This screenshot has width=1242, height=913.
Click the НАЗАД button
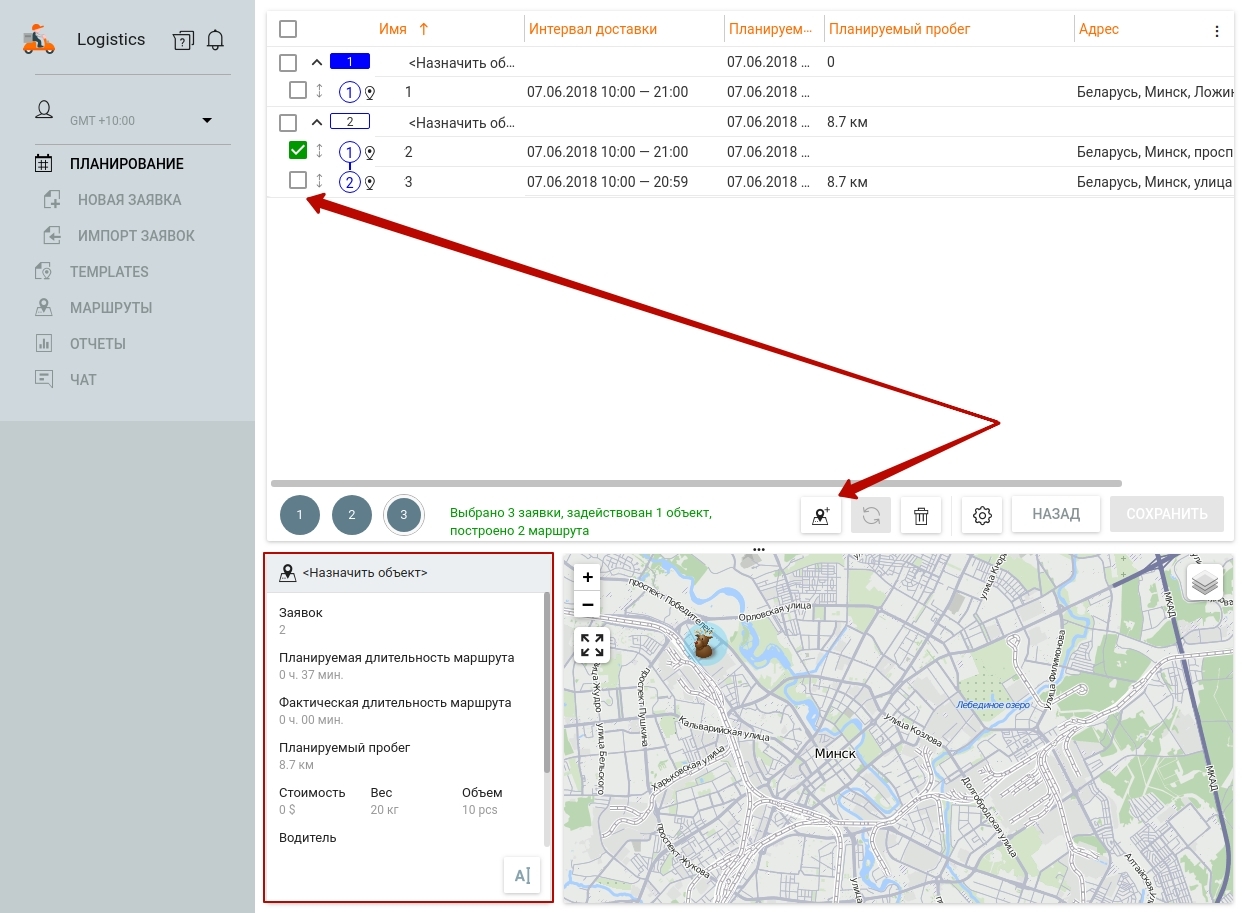pyautogui.click(x=1055, y=514)
